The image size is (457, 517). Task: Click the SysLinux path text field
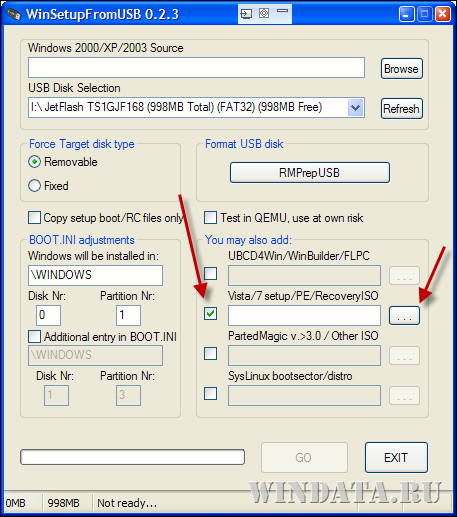(x=304, y=395)
